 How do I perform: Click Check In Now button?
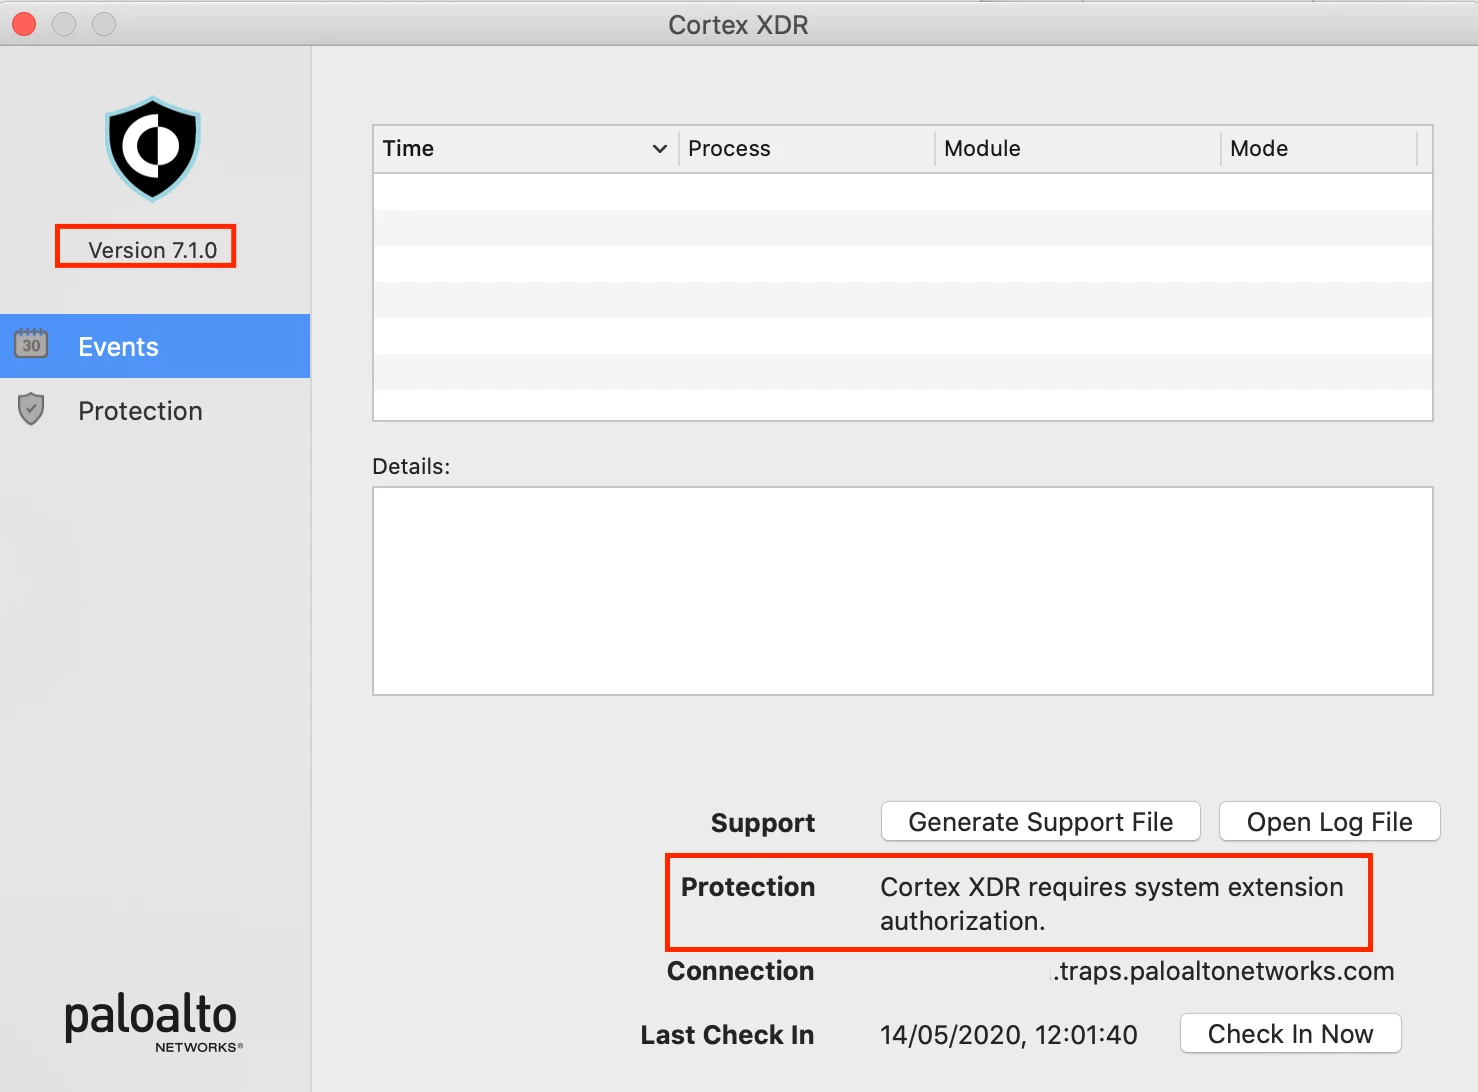(x=1290, y=1034)
